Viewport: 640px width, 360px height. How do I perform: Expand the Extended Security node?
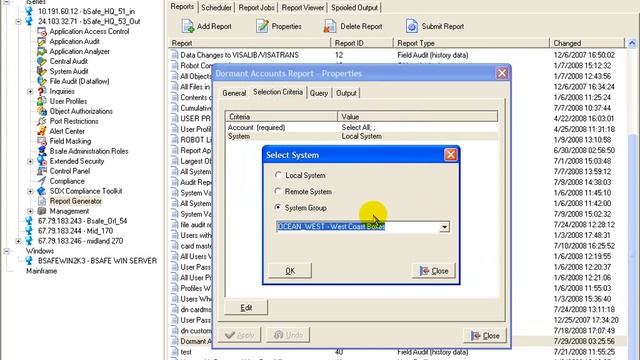click(30, 161)
